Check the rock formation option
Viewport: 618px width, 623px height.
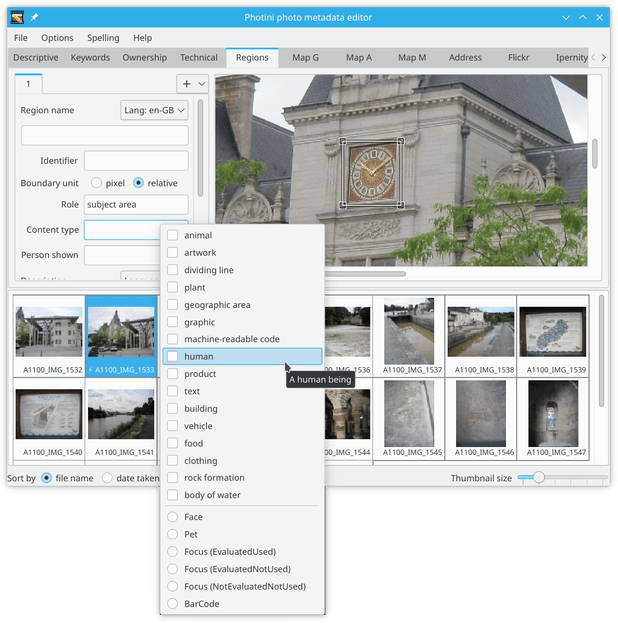172,478
